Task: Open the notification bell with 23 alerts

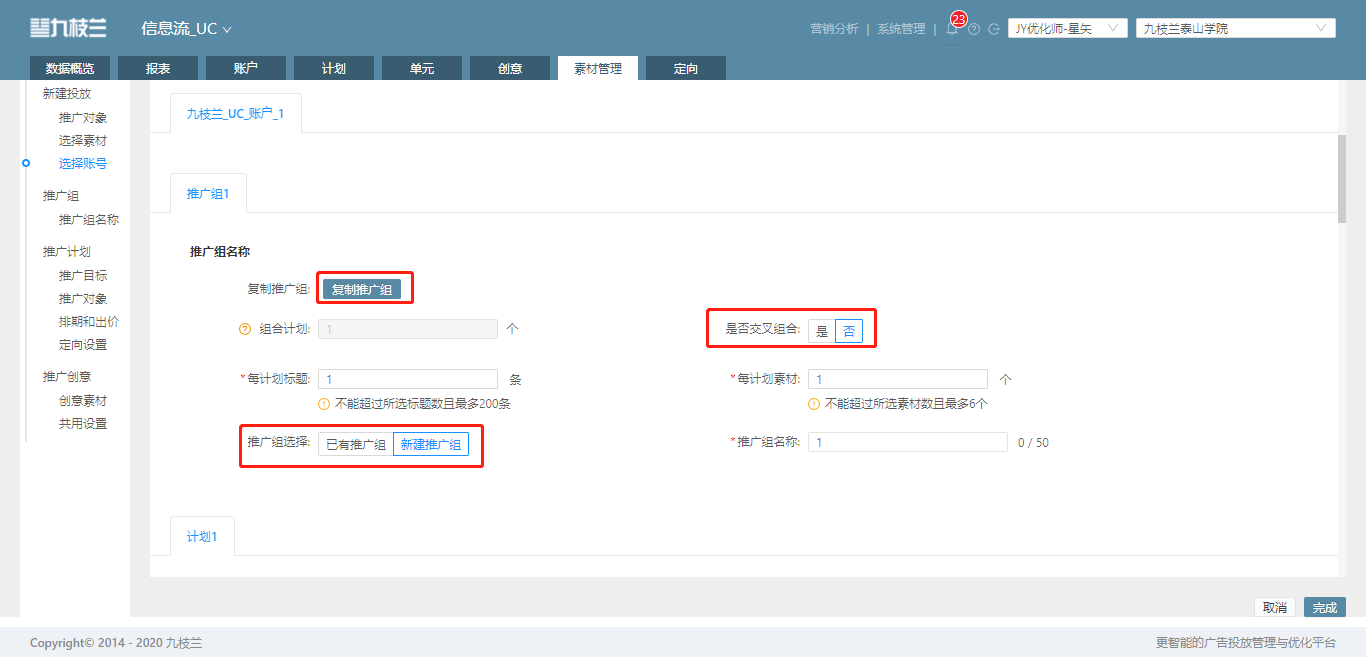Action: point(952,29)
